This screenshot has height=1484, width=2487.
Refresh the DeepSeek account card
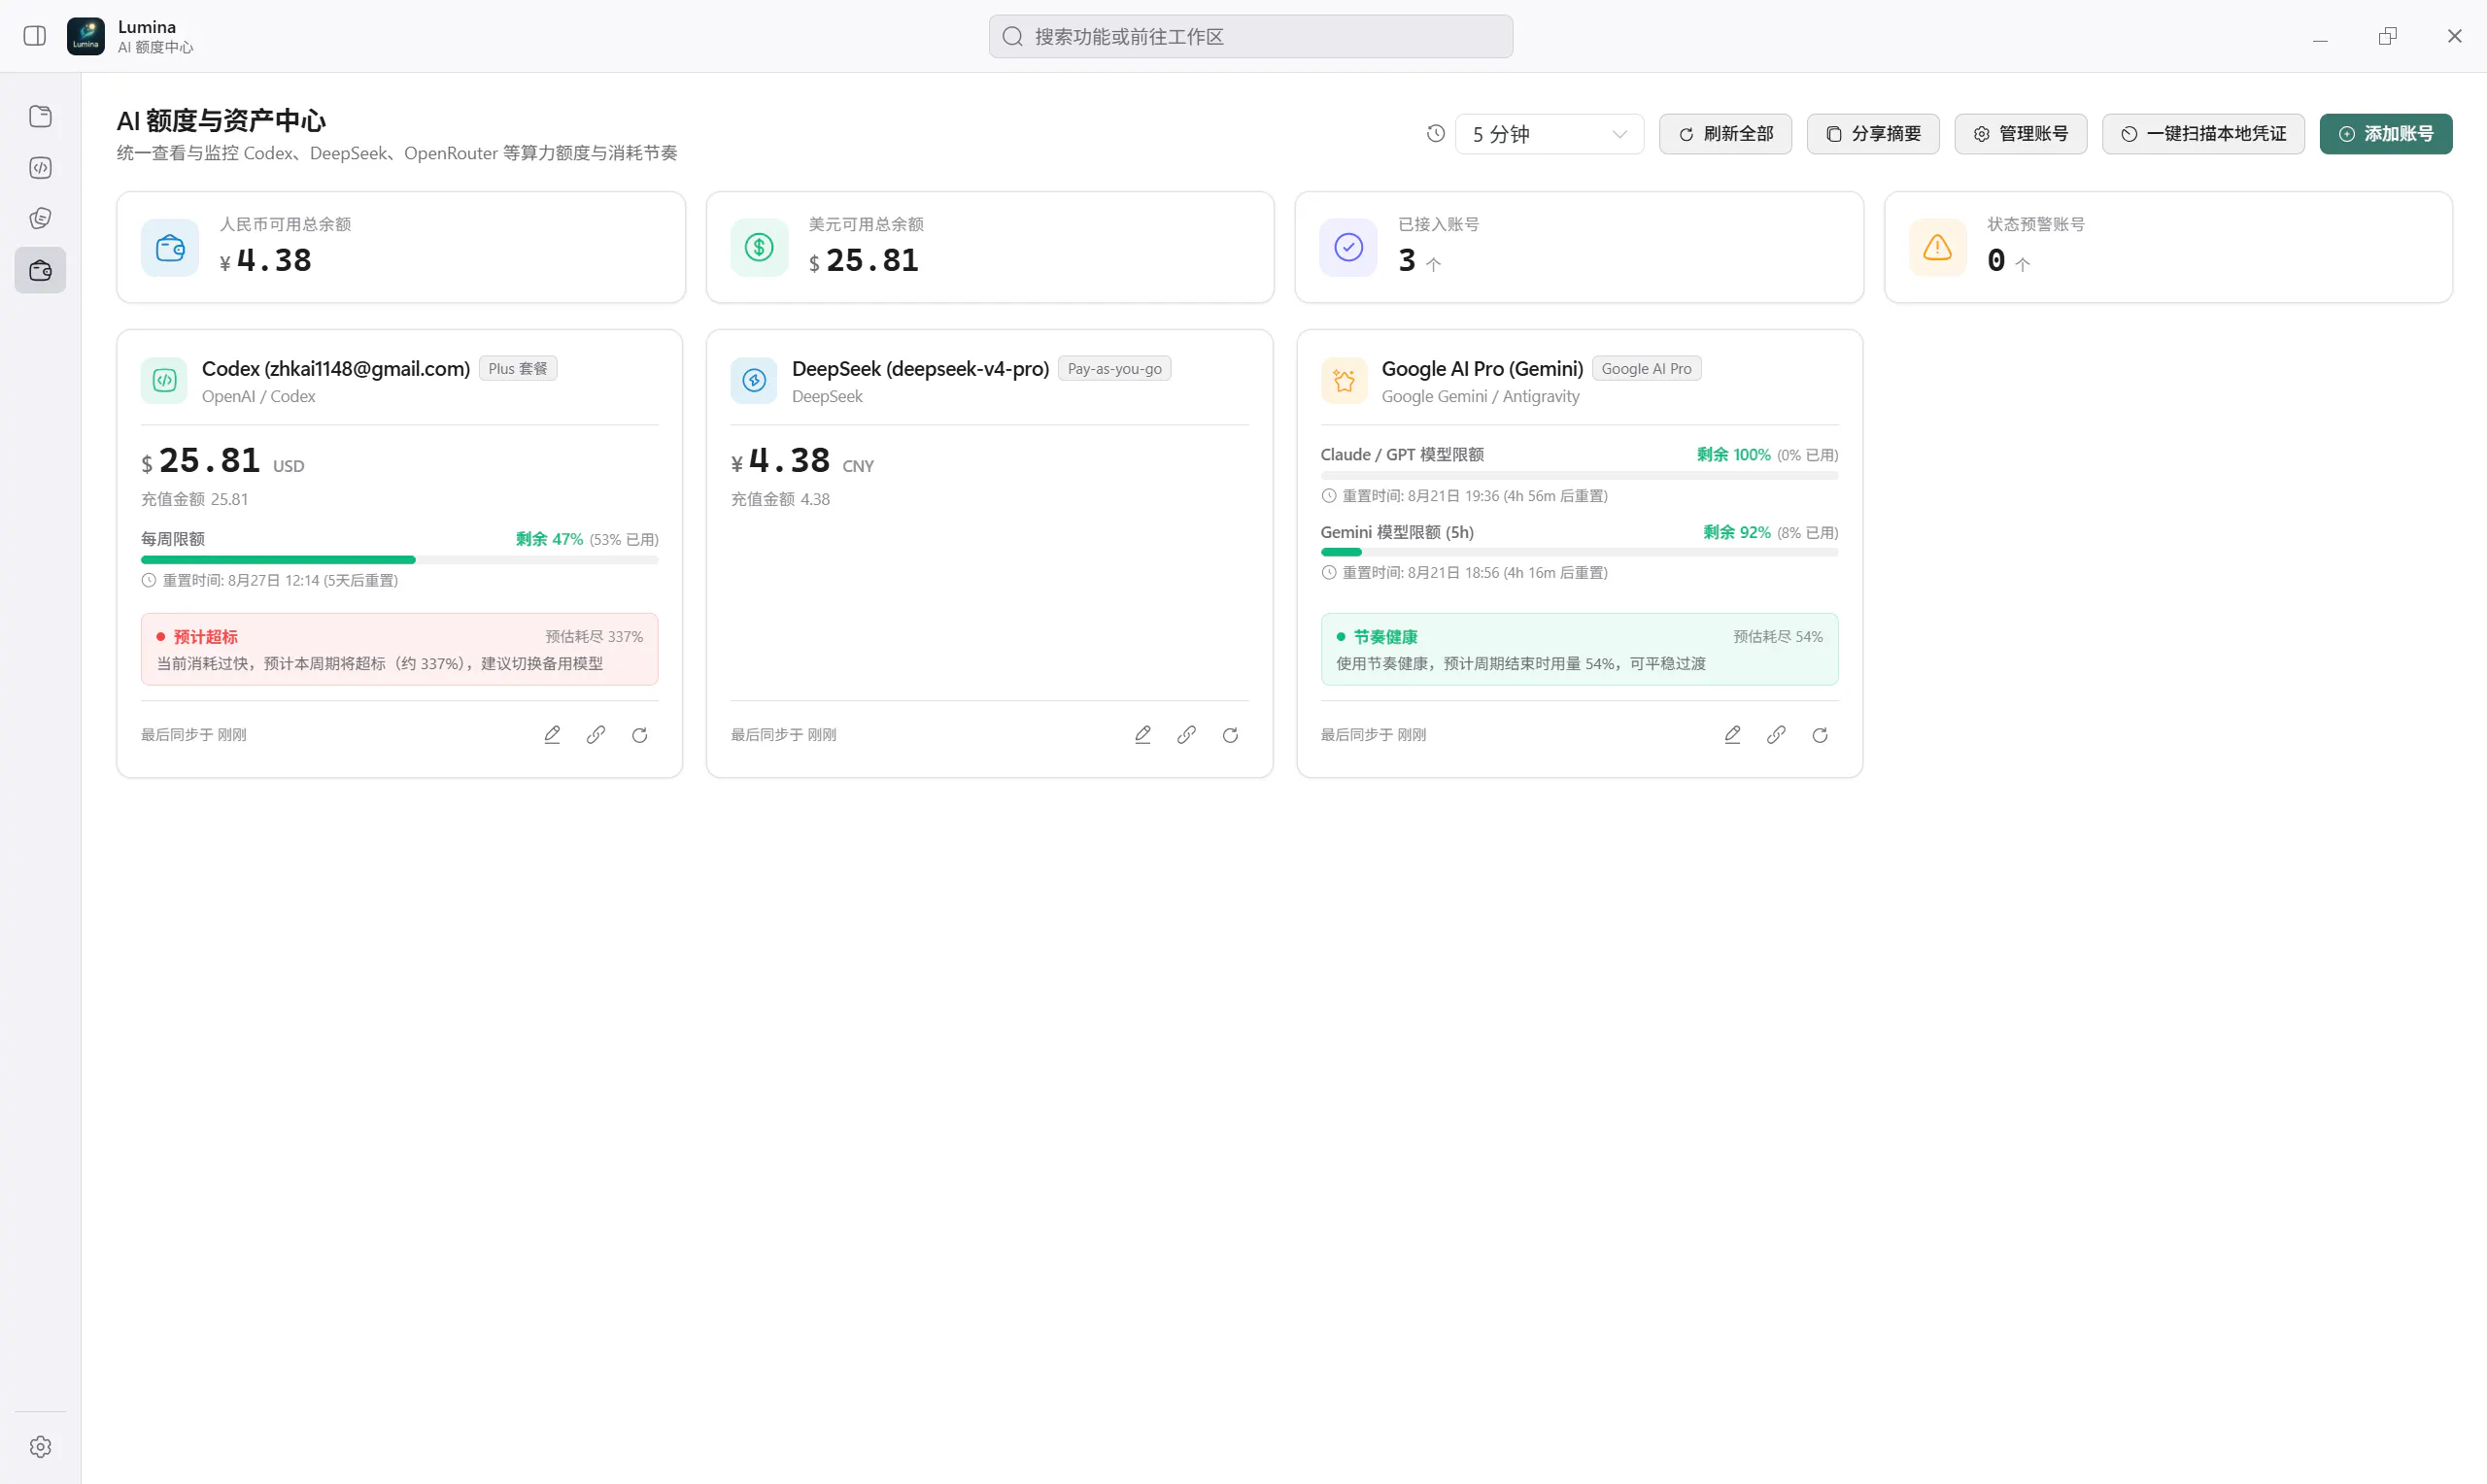1231,735
